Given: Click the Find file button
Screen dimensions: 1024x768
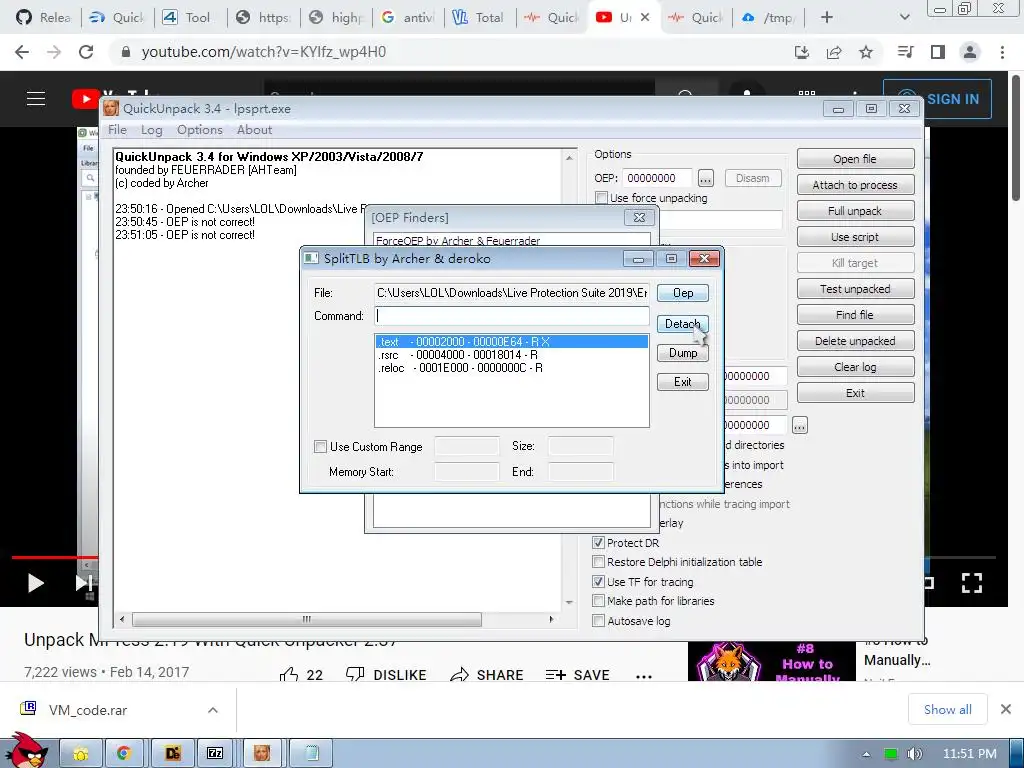Looking at the screenshot, I should [856, 315].
